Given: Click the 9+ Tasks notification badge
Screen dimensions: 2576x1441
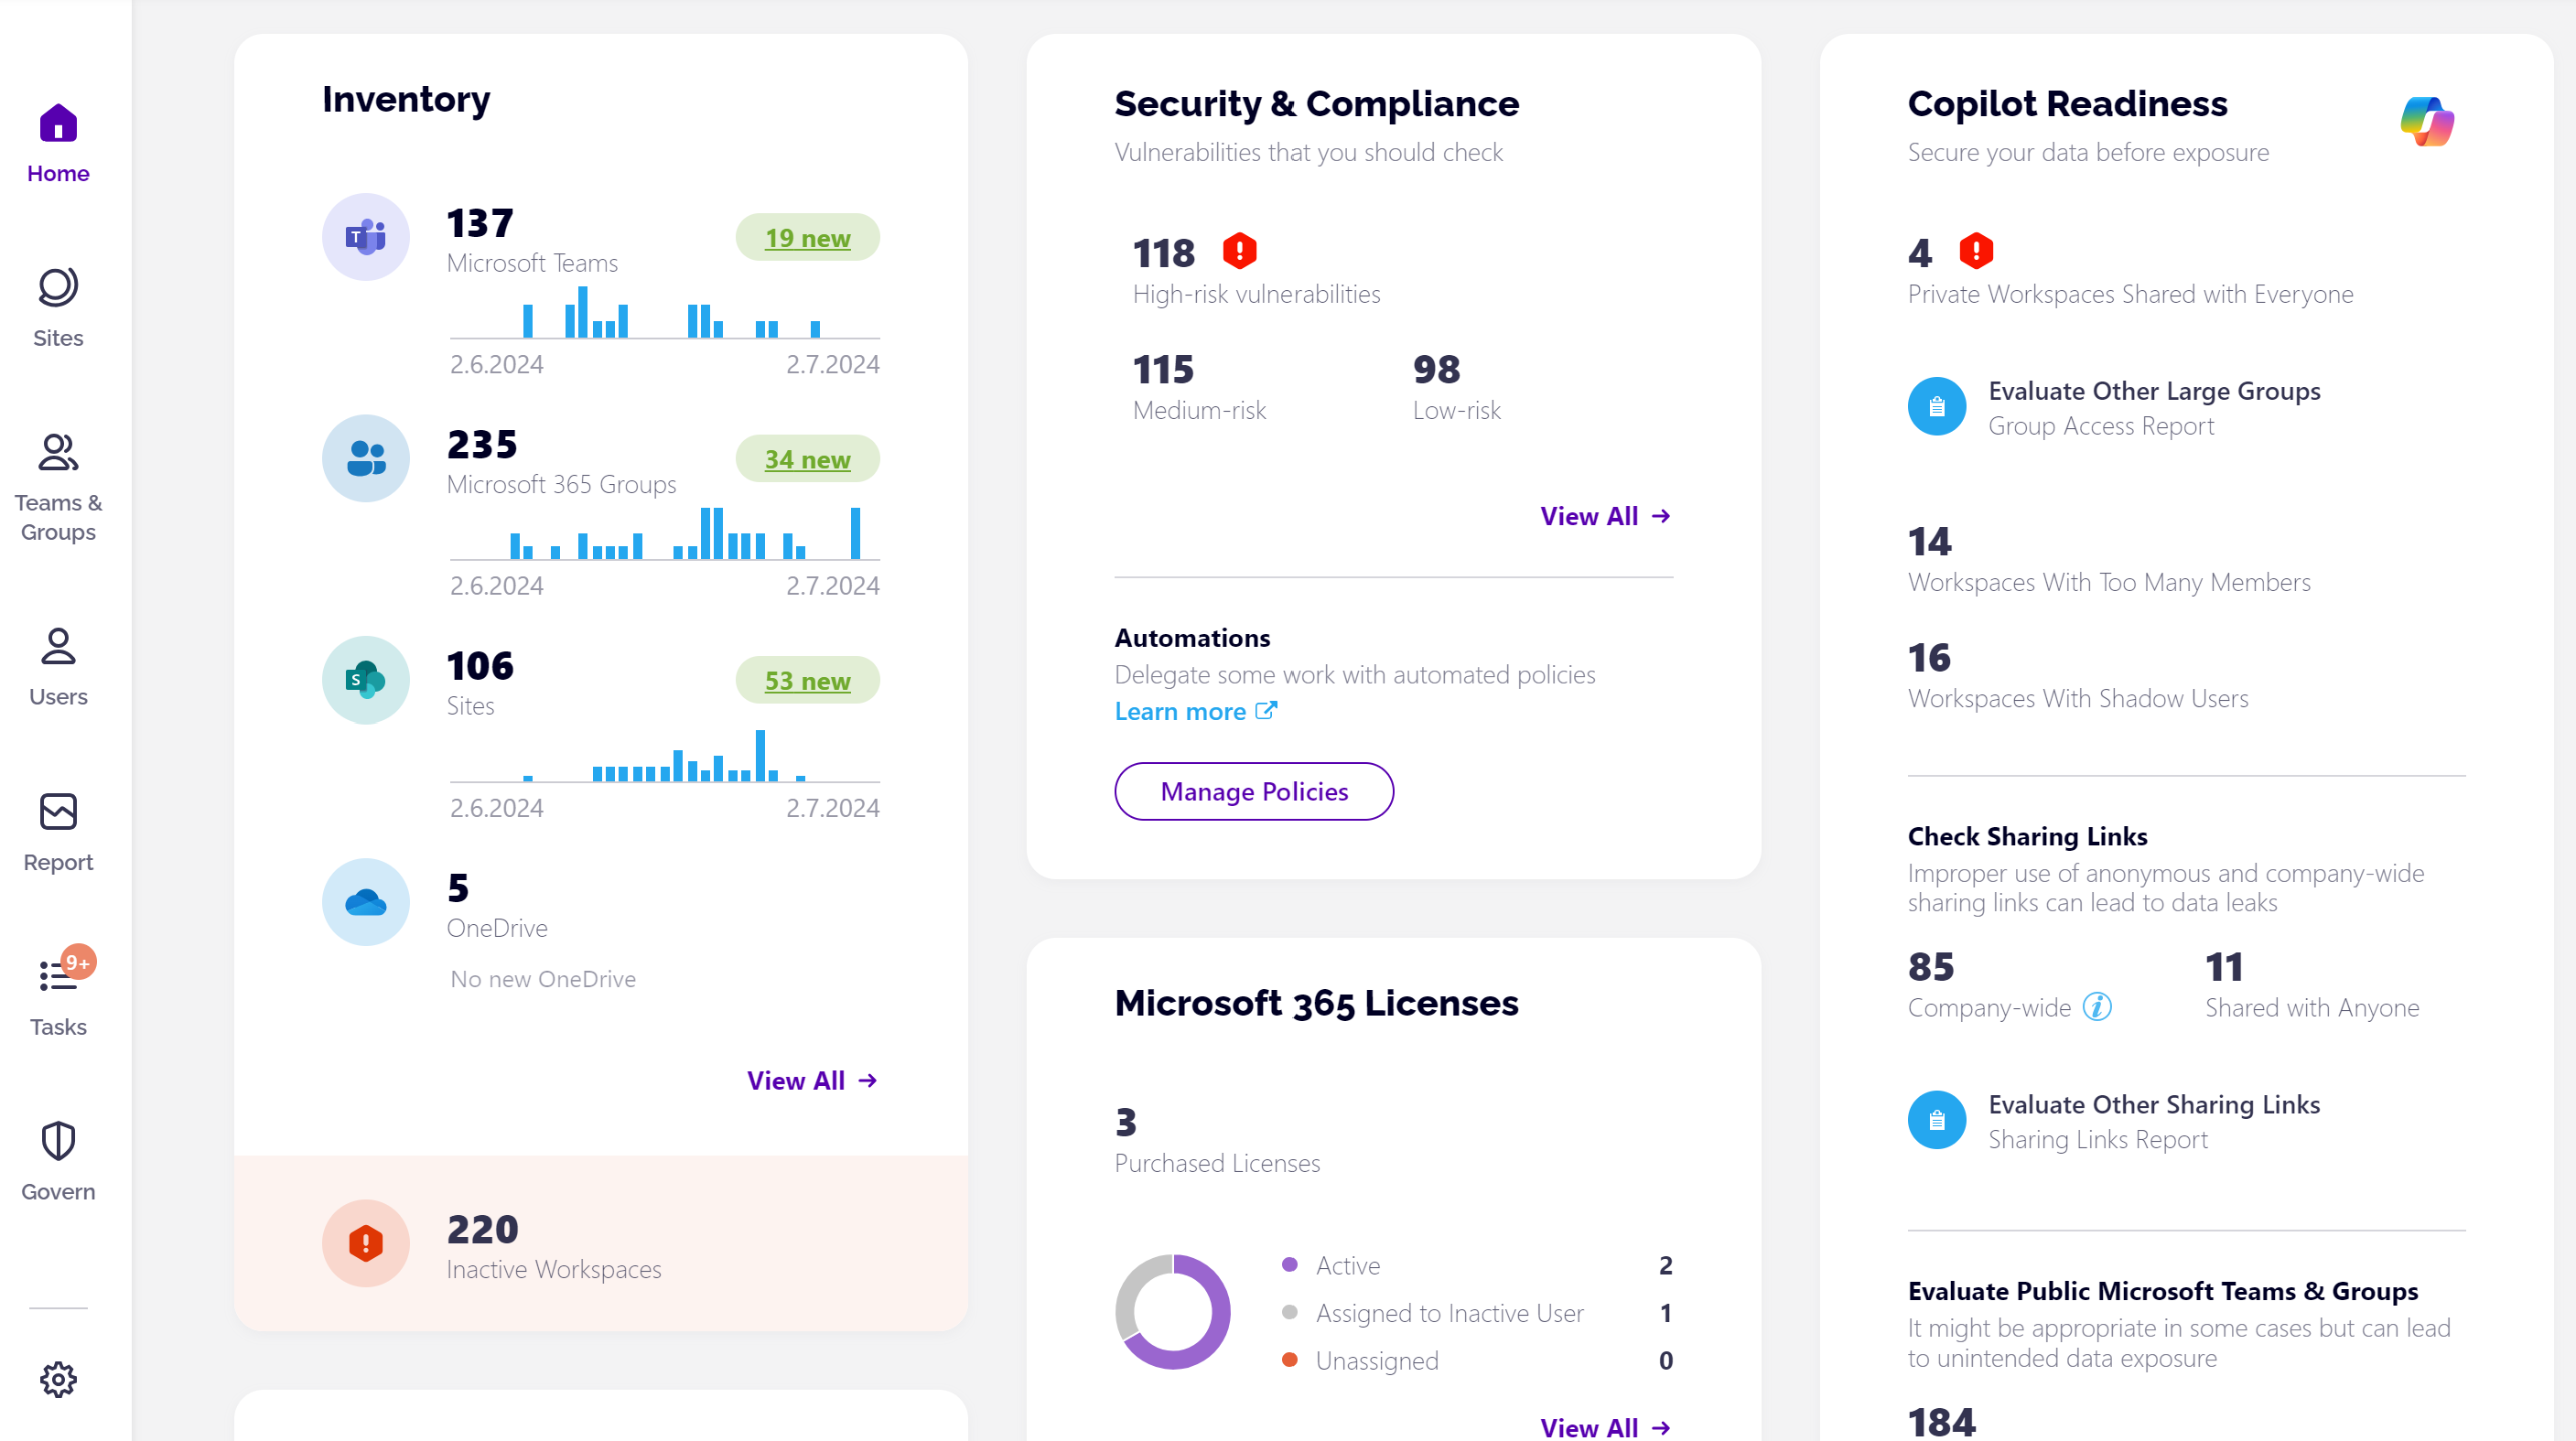Looking at the screenshot, I should (x=78, y=962).
